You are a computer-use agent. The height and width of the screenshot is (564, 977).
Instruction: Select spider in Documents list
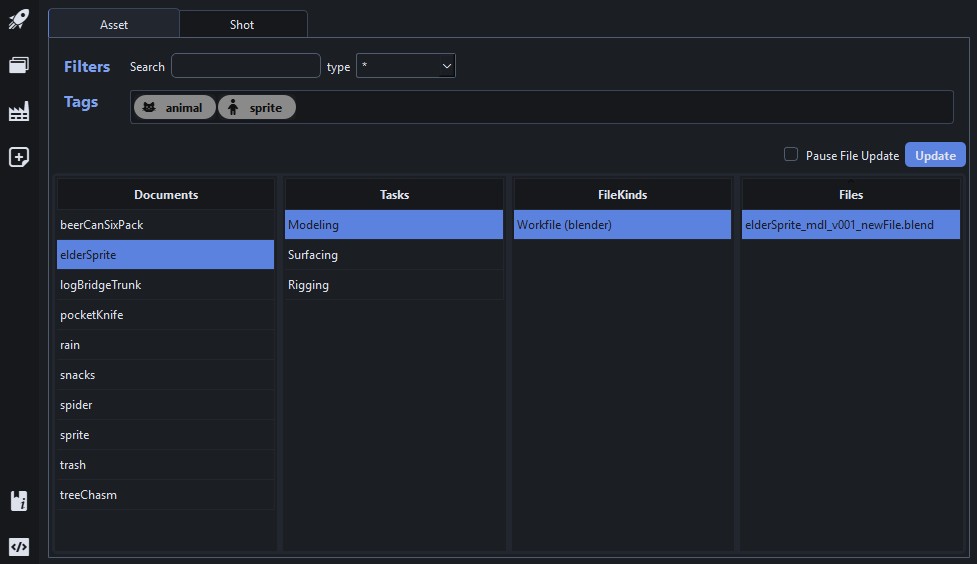[x=166, y=404]
